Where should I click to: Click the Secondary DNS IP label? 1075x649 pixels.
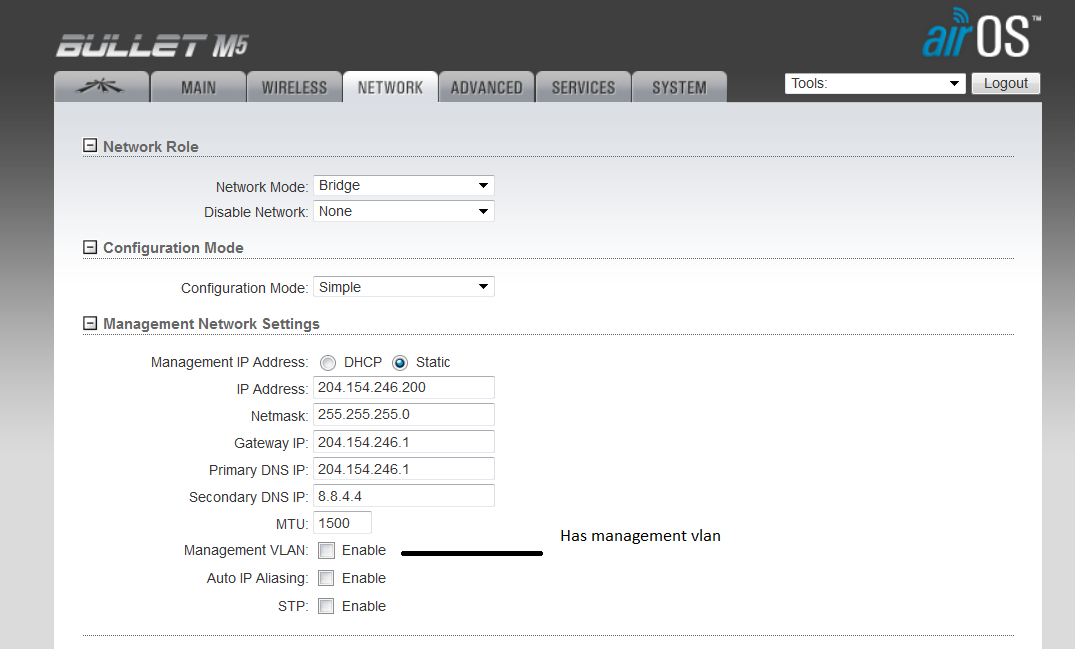coord(249,497)
